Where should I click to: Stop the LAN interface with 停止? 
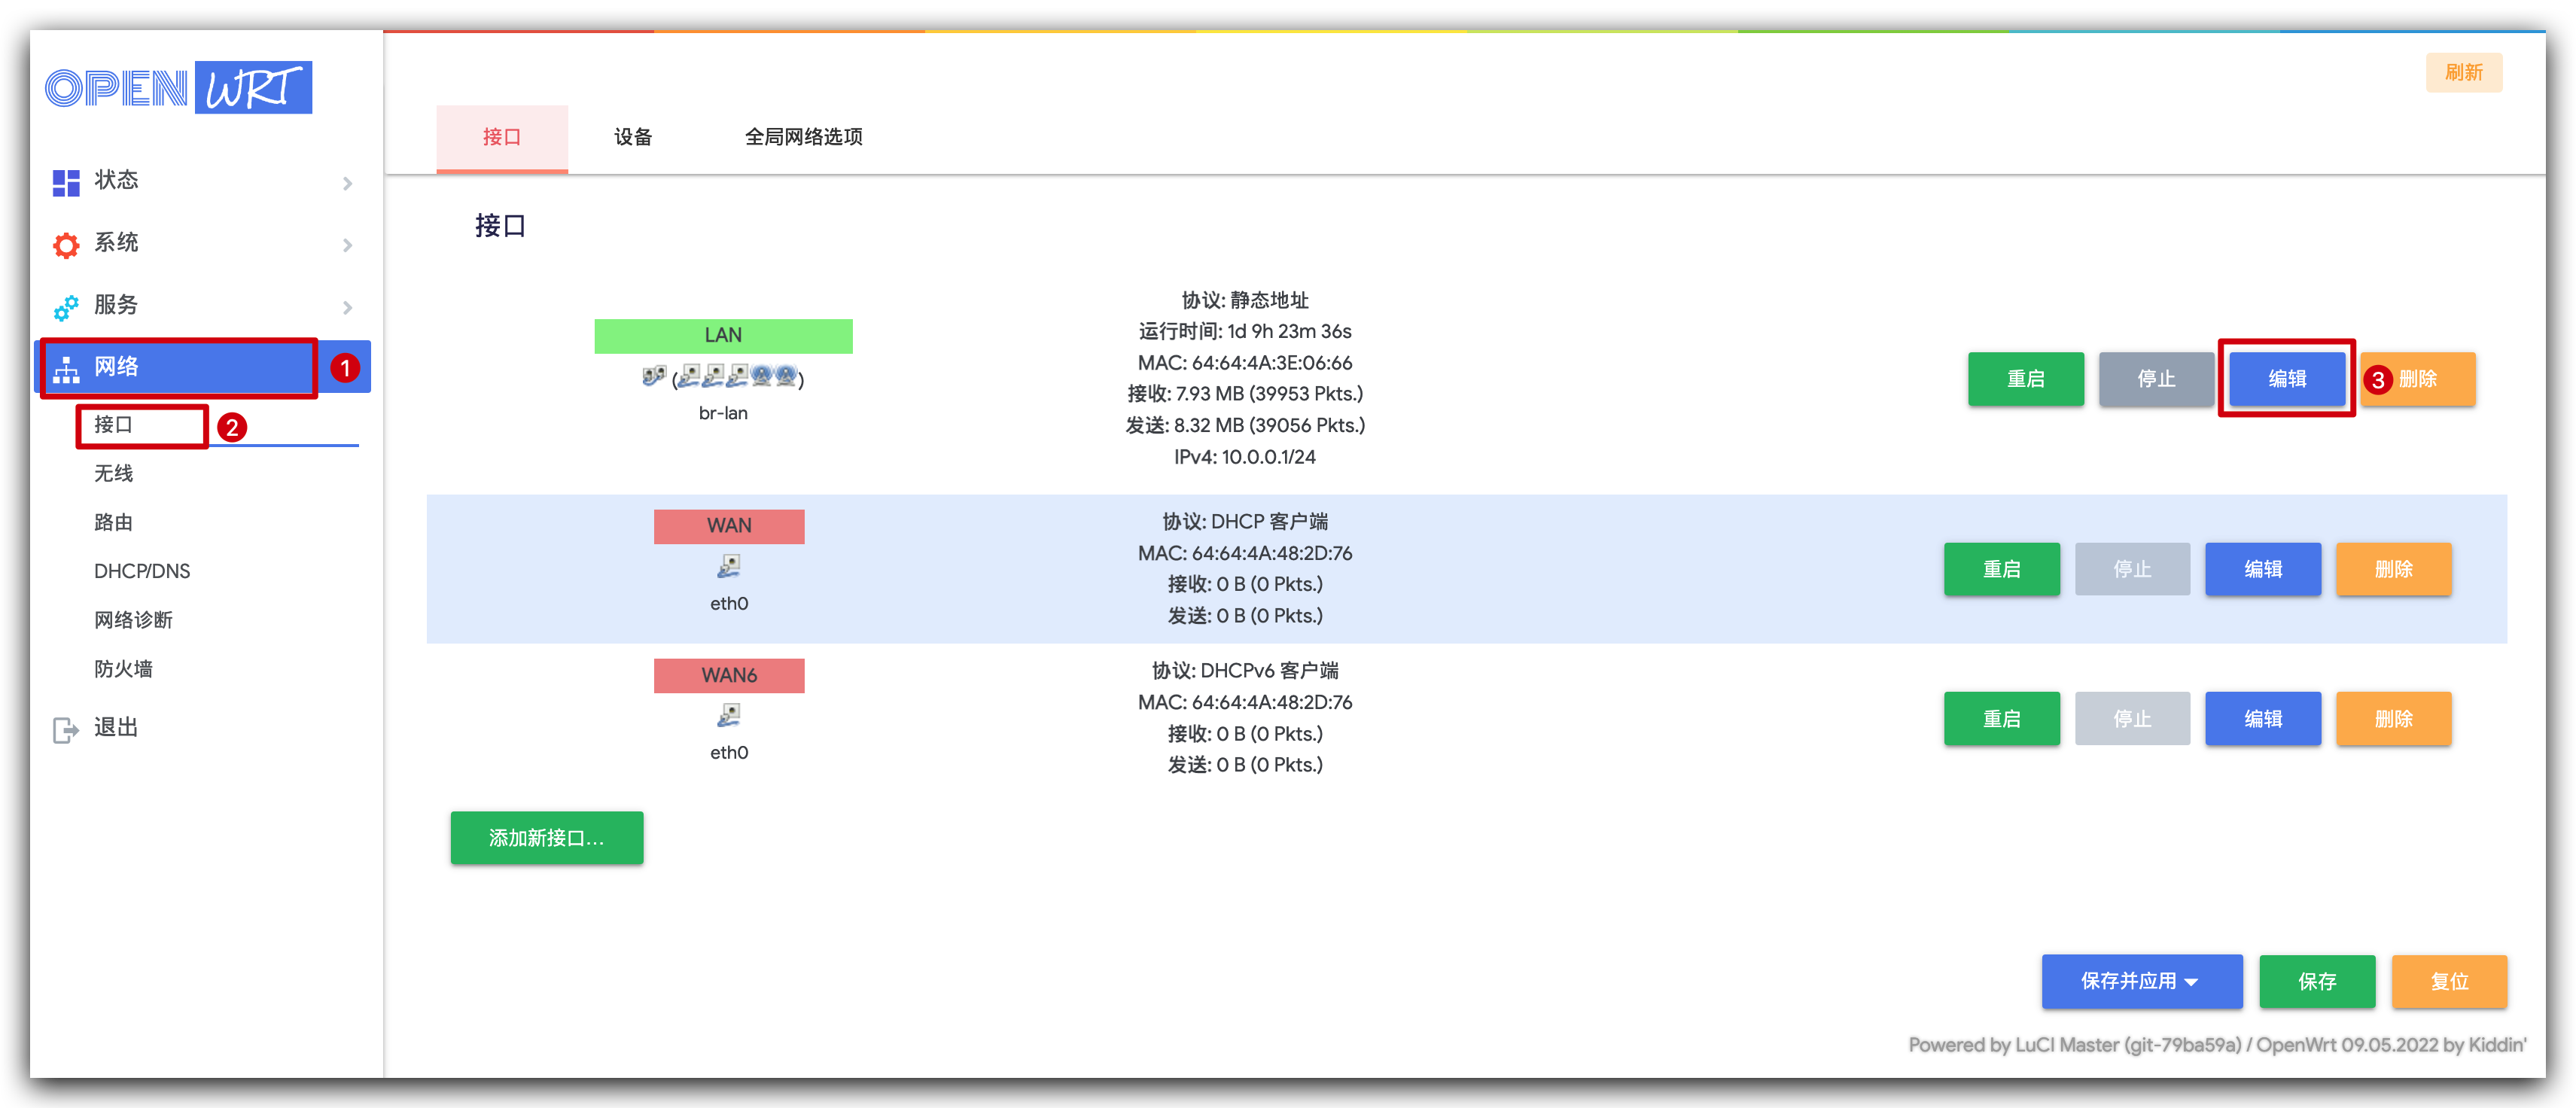coord(2156,379)
